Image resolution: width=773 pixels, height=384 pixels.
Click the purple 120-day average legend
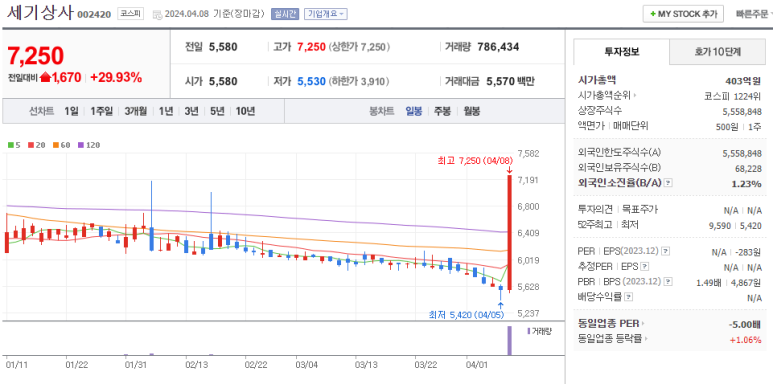point(89,145)
